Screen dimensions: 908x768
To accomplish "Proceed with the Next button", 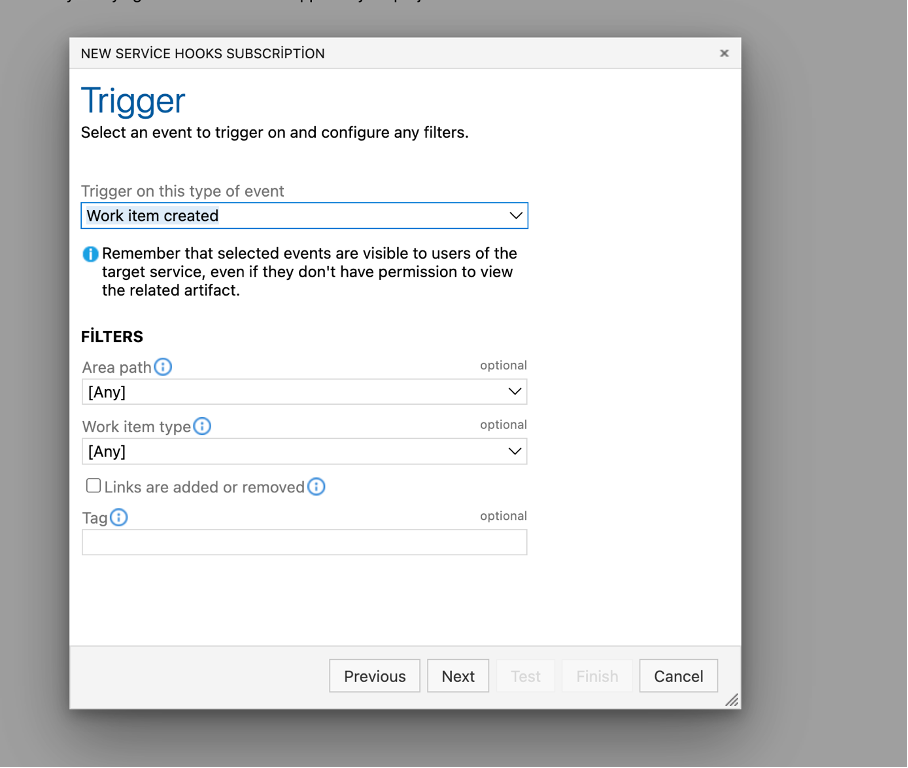I will (x=458, y=676).
